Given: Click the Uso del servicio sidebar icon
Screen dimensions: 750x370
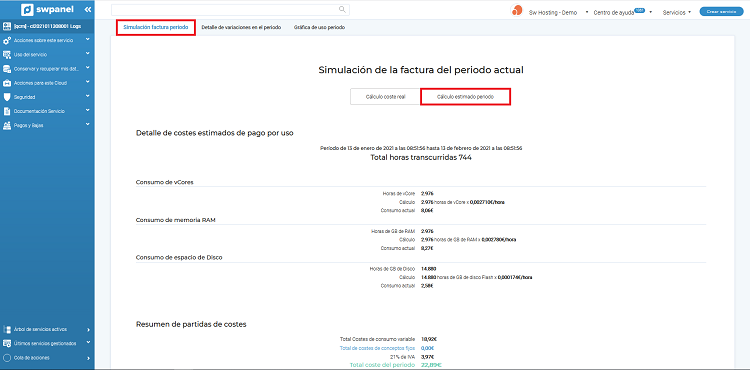Looking at the screenshot, I should 7,54.
